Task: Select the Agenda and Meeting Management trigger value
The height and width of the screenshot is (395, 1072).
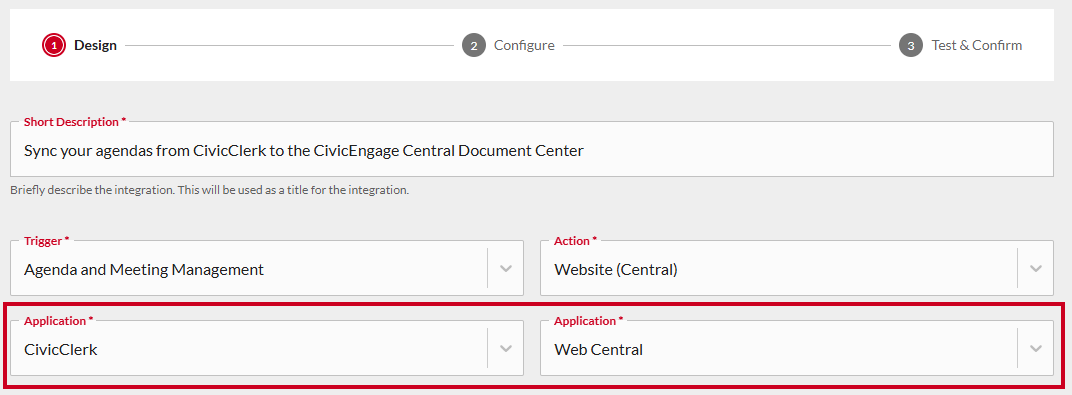Action: 144,270
